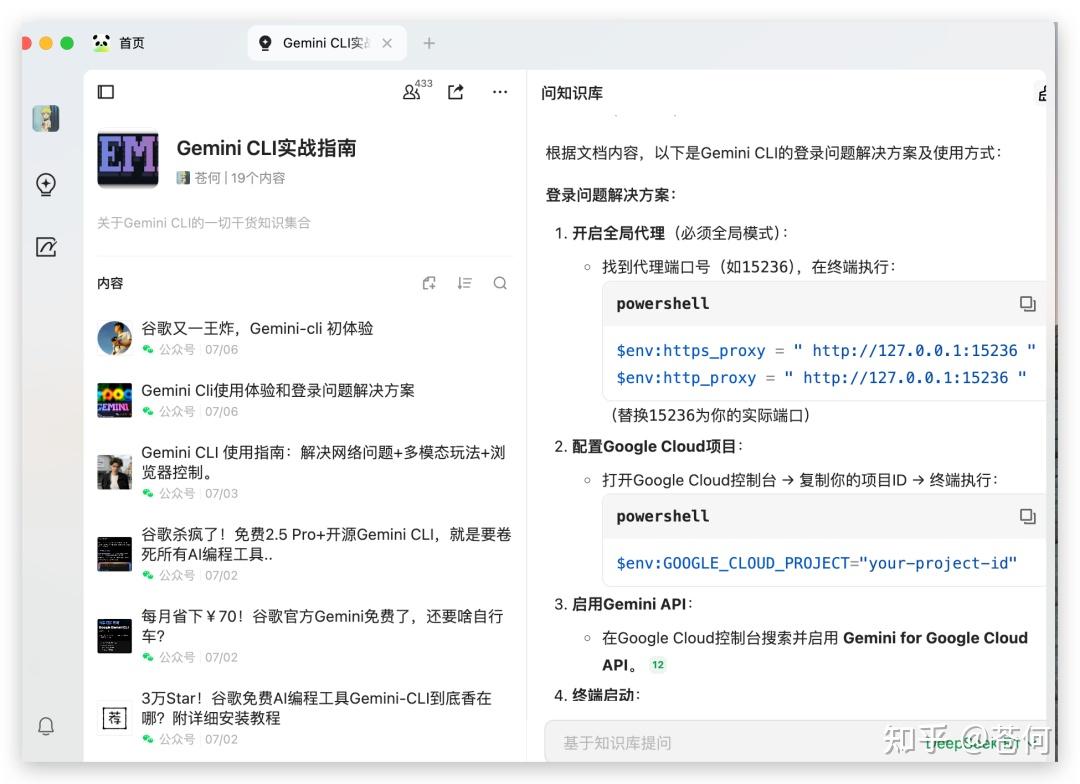Click the more options ellipsis icon

pos(499,92)
